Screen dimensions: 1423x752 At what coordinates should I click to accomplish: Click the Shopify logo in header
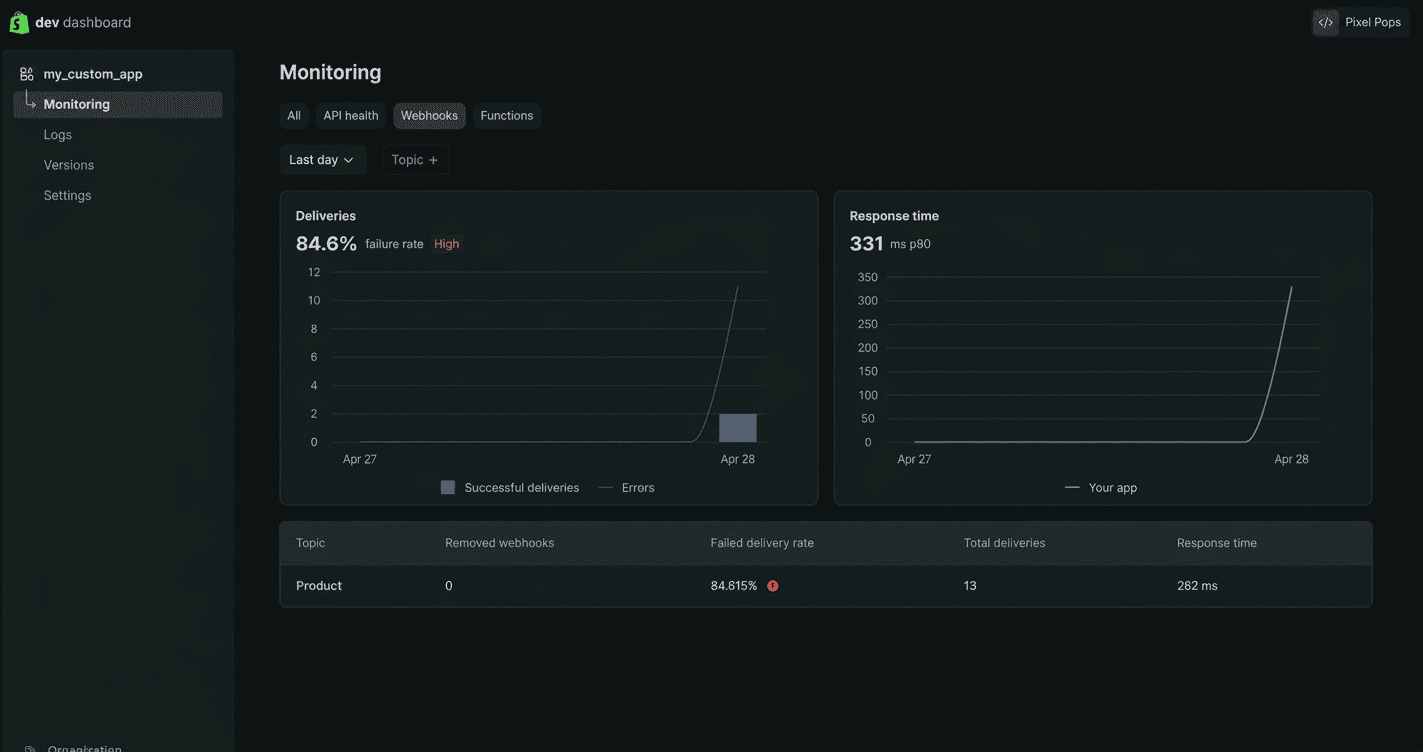(x=19, y=22)
